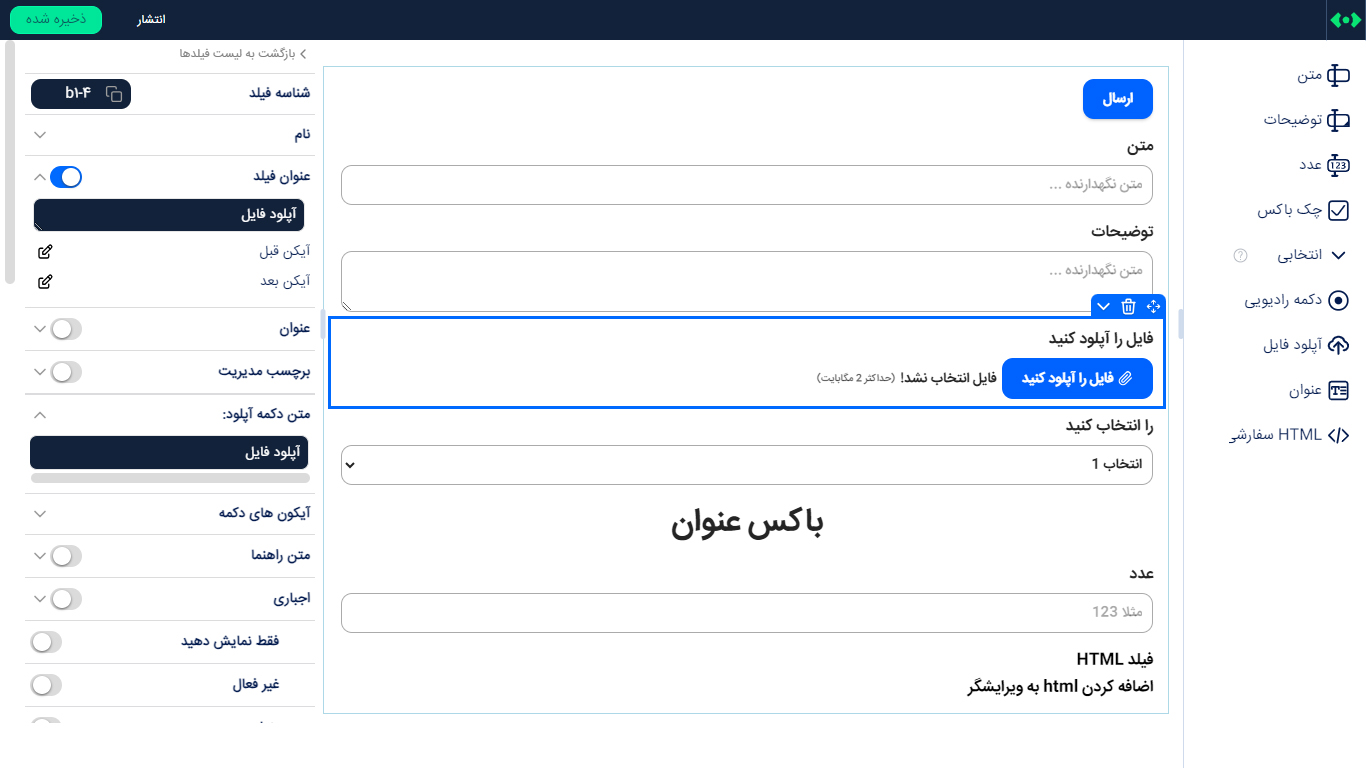Go back via 'بازگشت به لیست فیلدها'
This screenshot has height=768, width=1366.
(244, 53)
